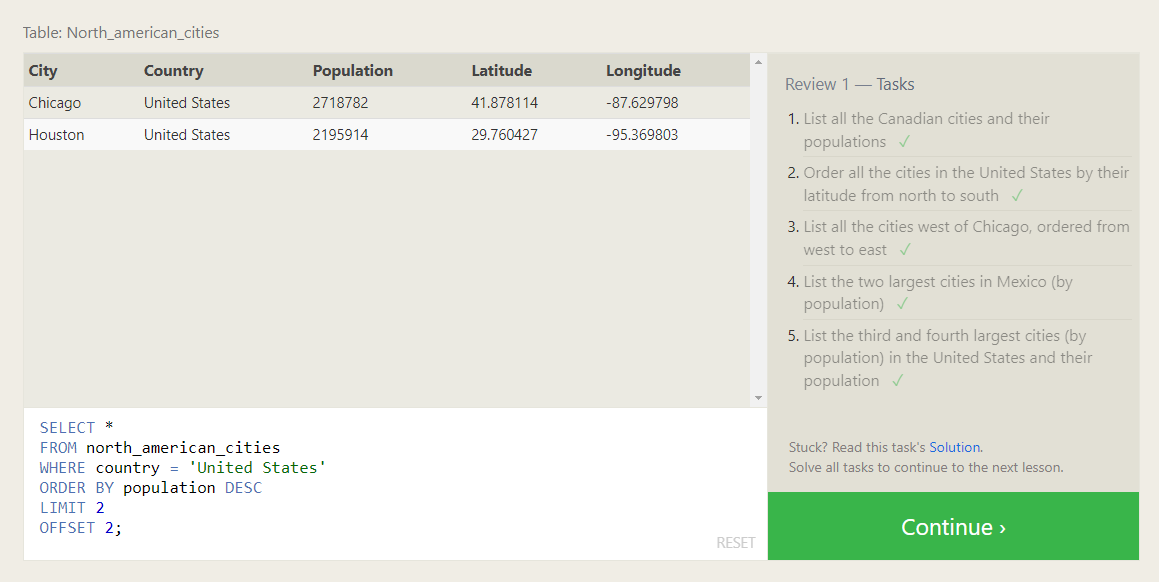Open the task's Solution link
The height and width of the screenshot is (582, 1159).
954,447
